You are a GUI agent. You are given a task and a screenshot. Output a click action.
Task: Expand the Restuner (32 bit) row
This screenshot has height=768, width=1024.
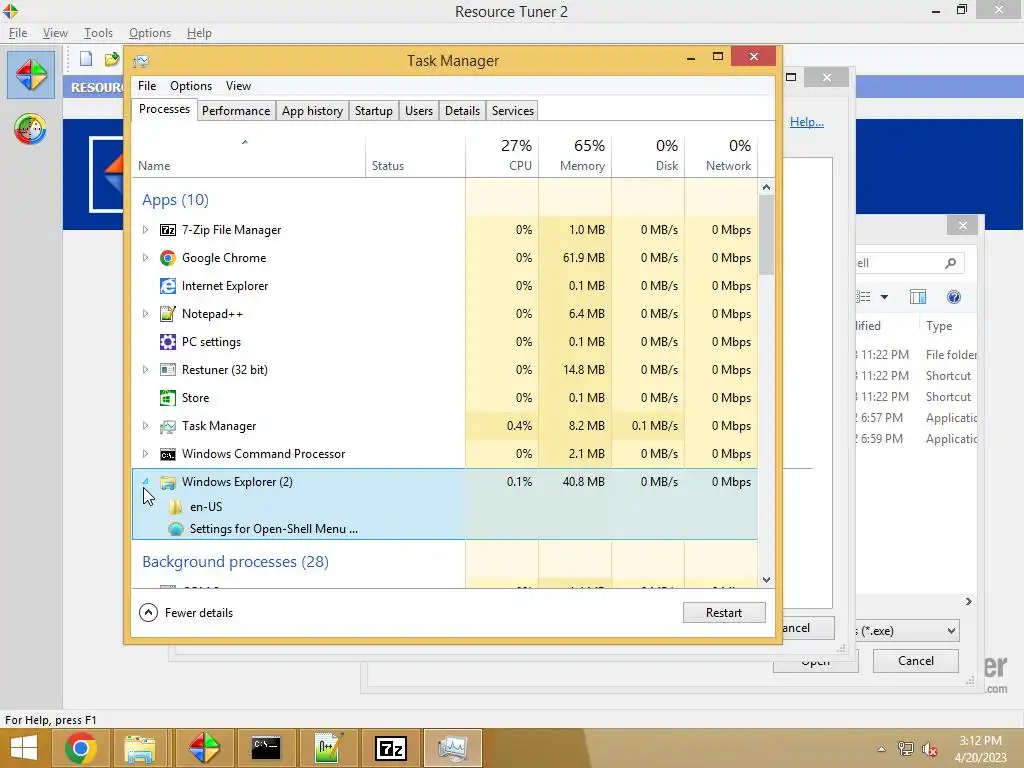[145, 370]
